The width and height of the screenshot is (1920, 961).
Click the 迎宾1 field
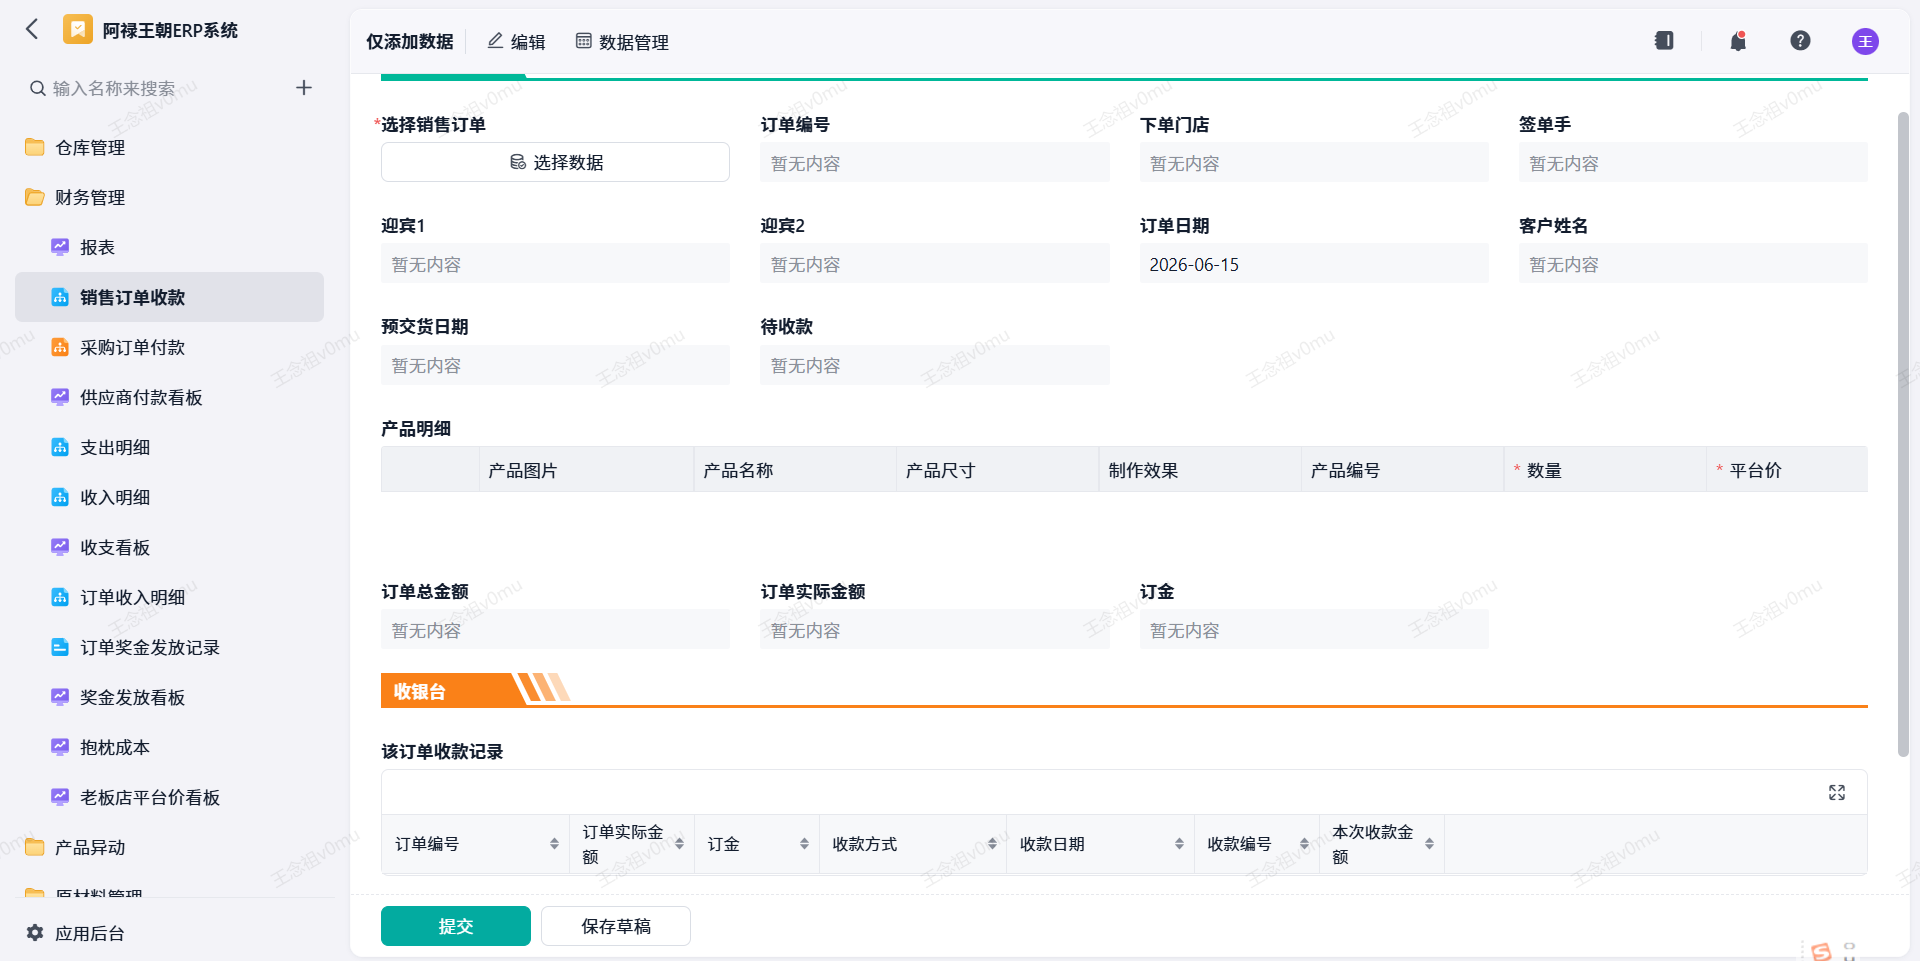click(555, 264)
